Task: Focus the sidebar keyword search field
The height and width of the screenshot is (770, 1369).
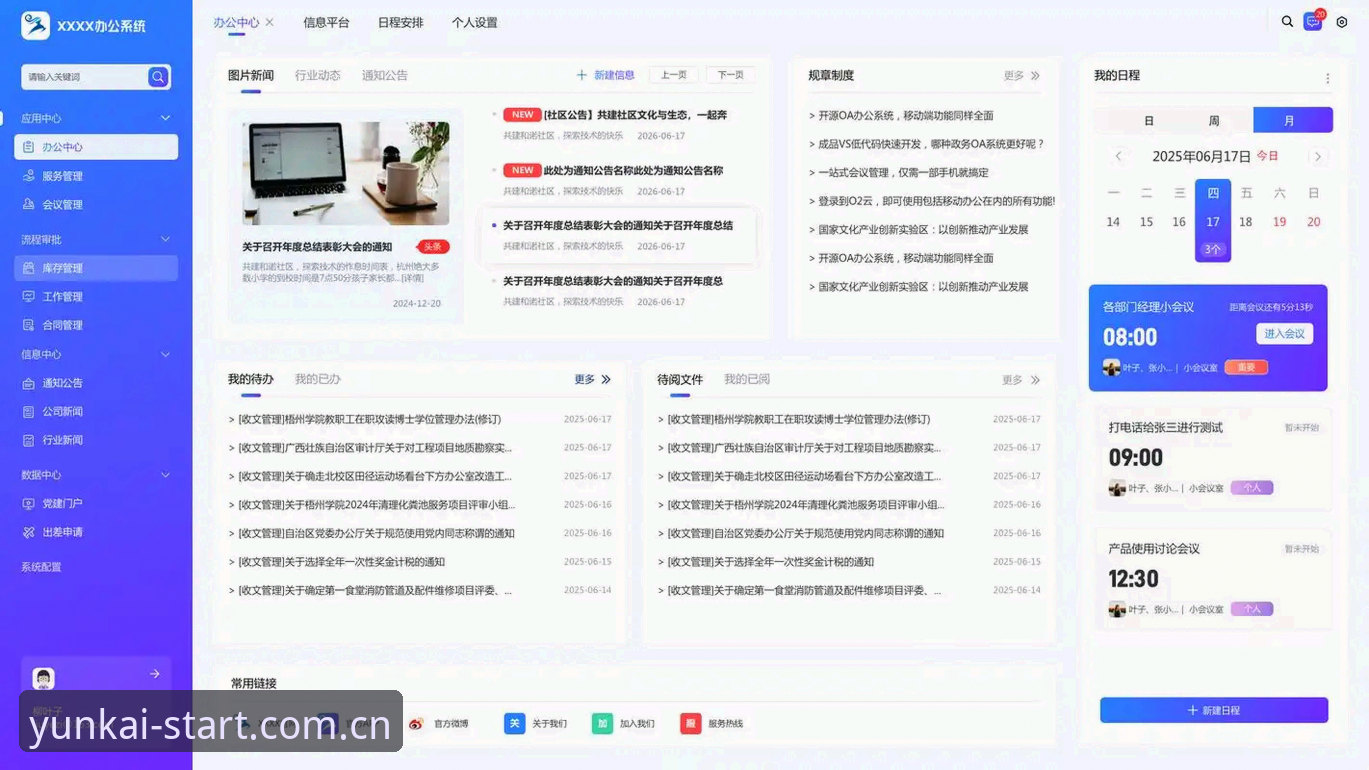Action: click(x=85, y=77)
